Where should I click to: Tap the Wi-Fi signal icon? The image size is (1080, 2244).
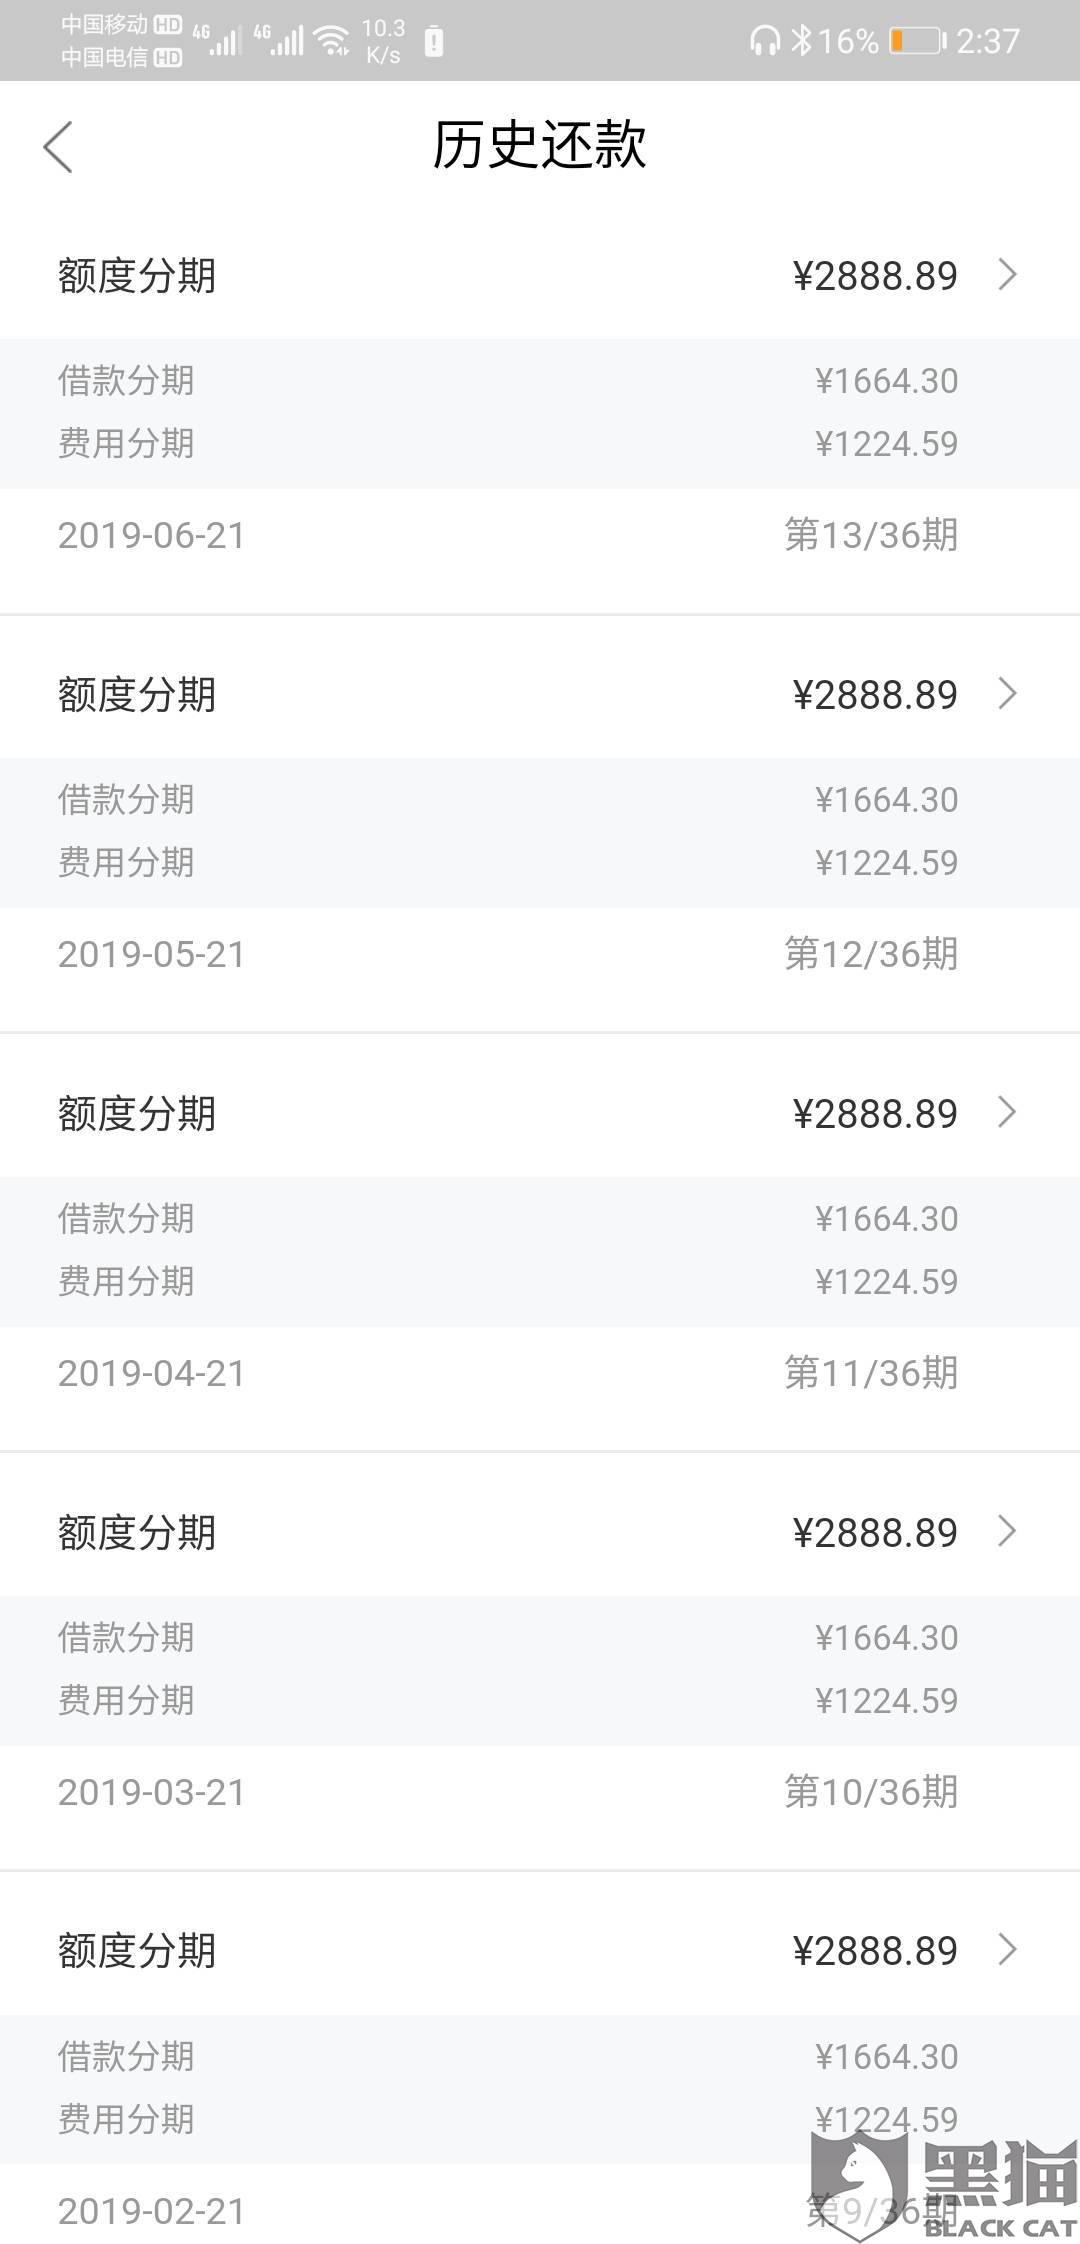point(330,40)
